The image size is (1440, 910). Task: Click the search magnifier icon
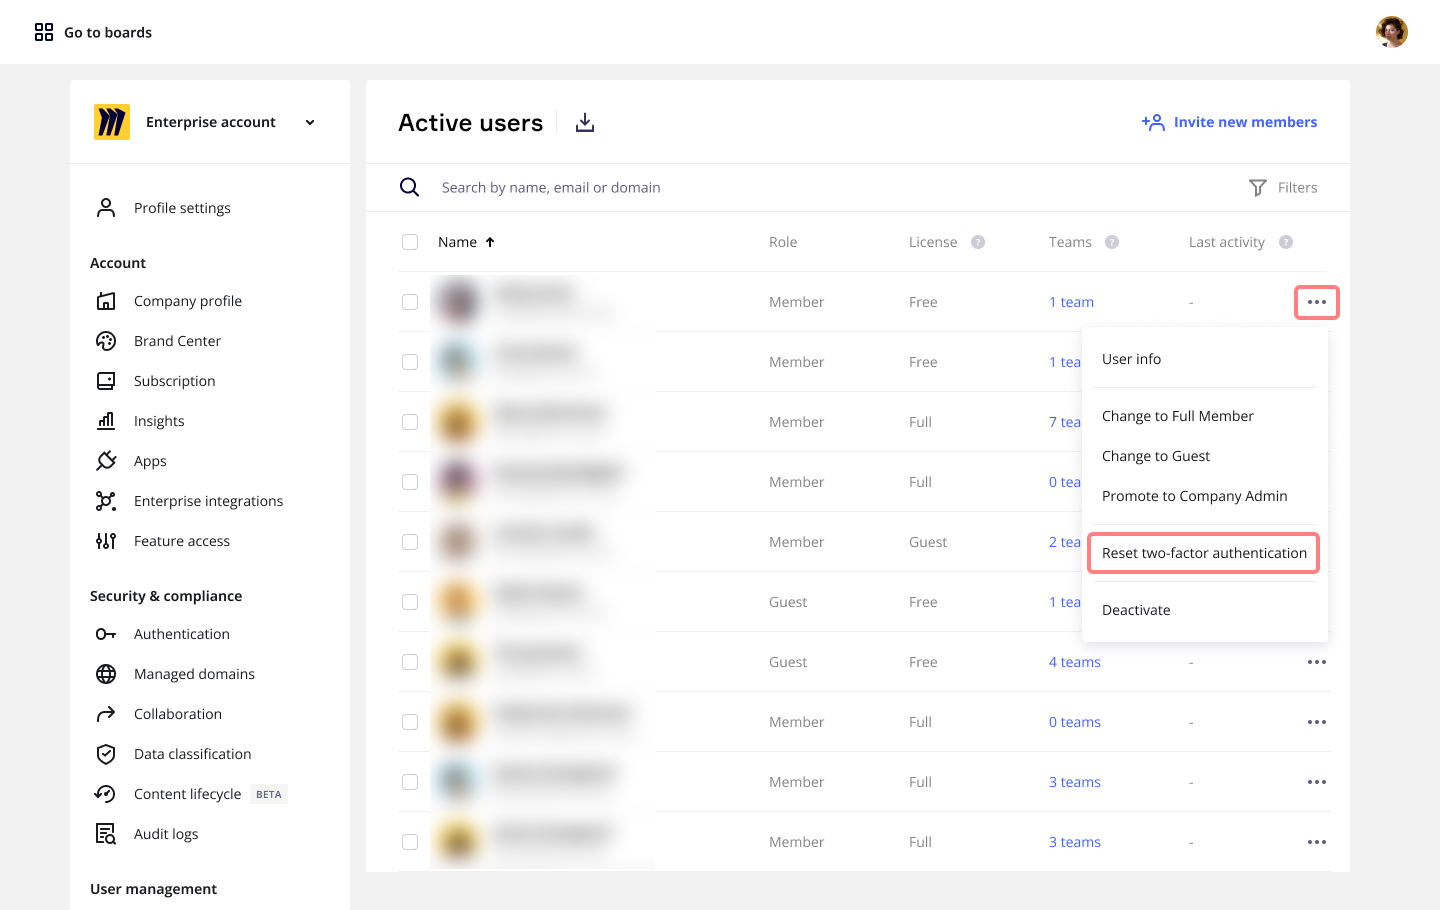(409, 187)
